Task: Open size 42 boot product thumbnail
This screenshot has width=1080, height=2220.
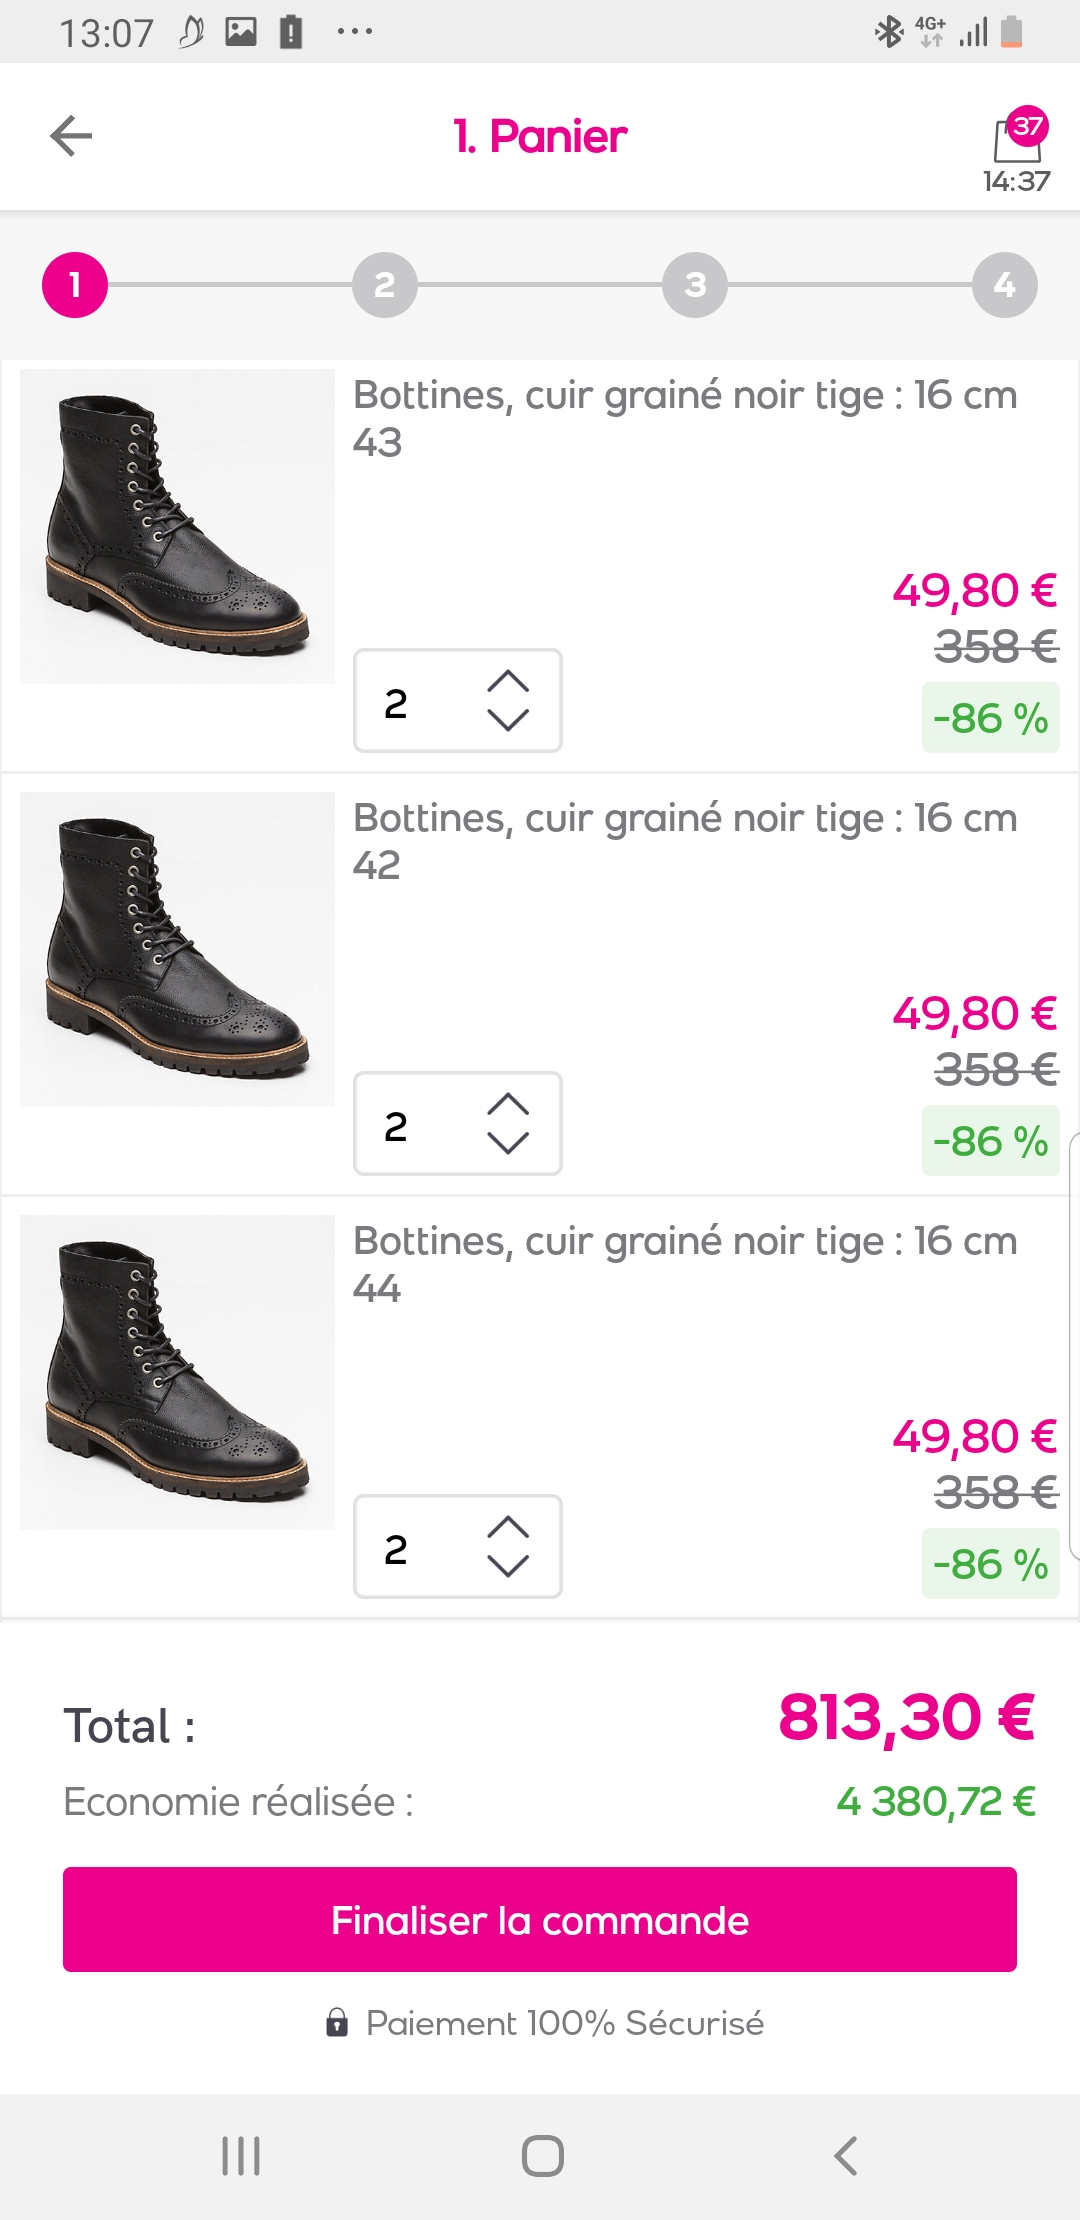Action: pos(177,950)
